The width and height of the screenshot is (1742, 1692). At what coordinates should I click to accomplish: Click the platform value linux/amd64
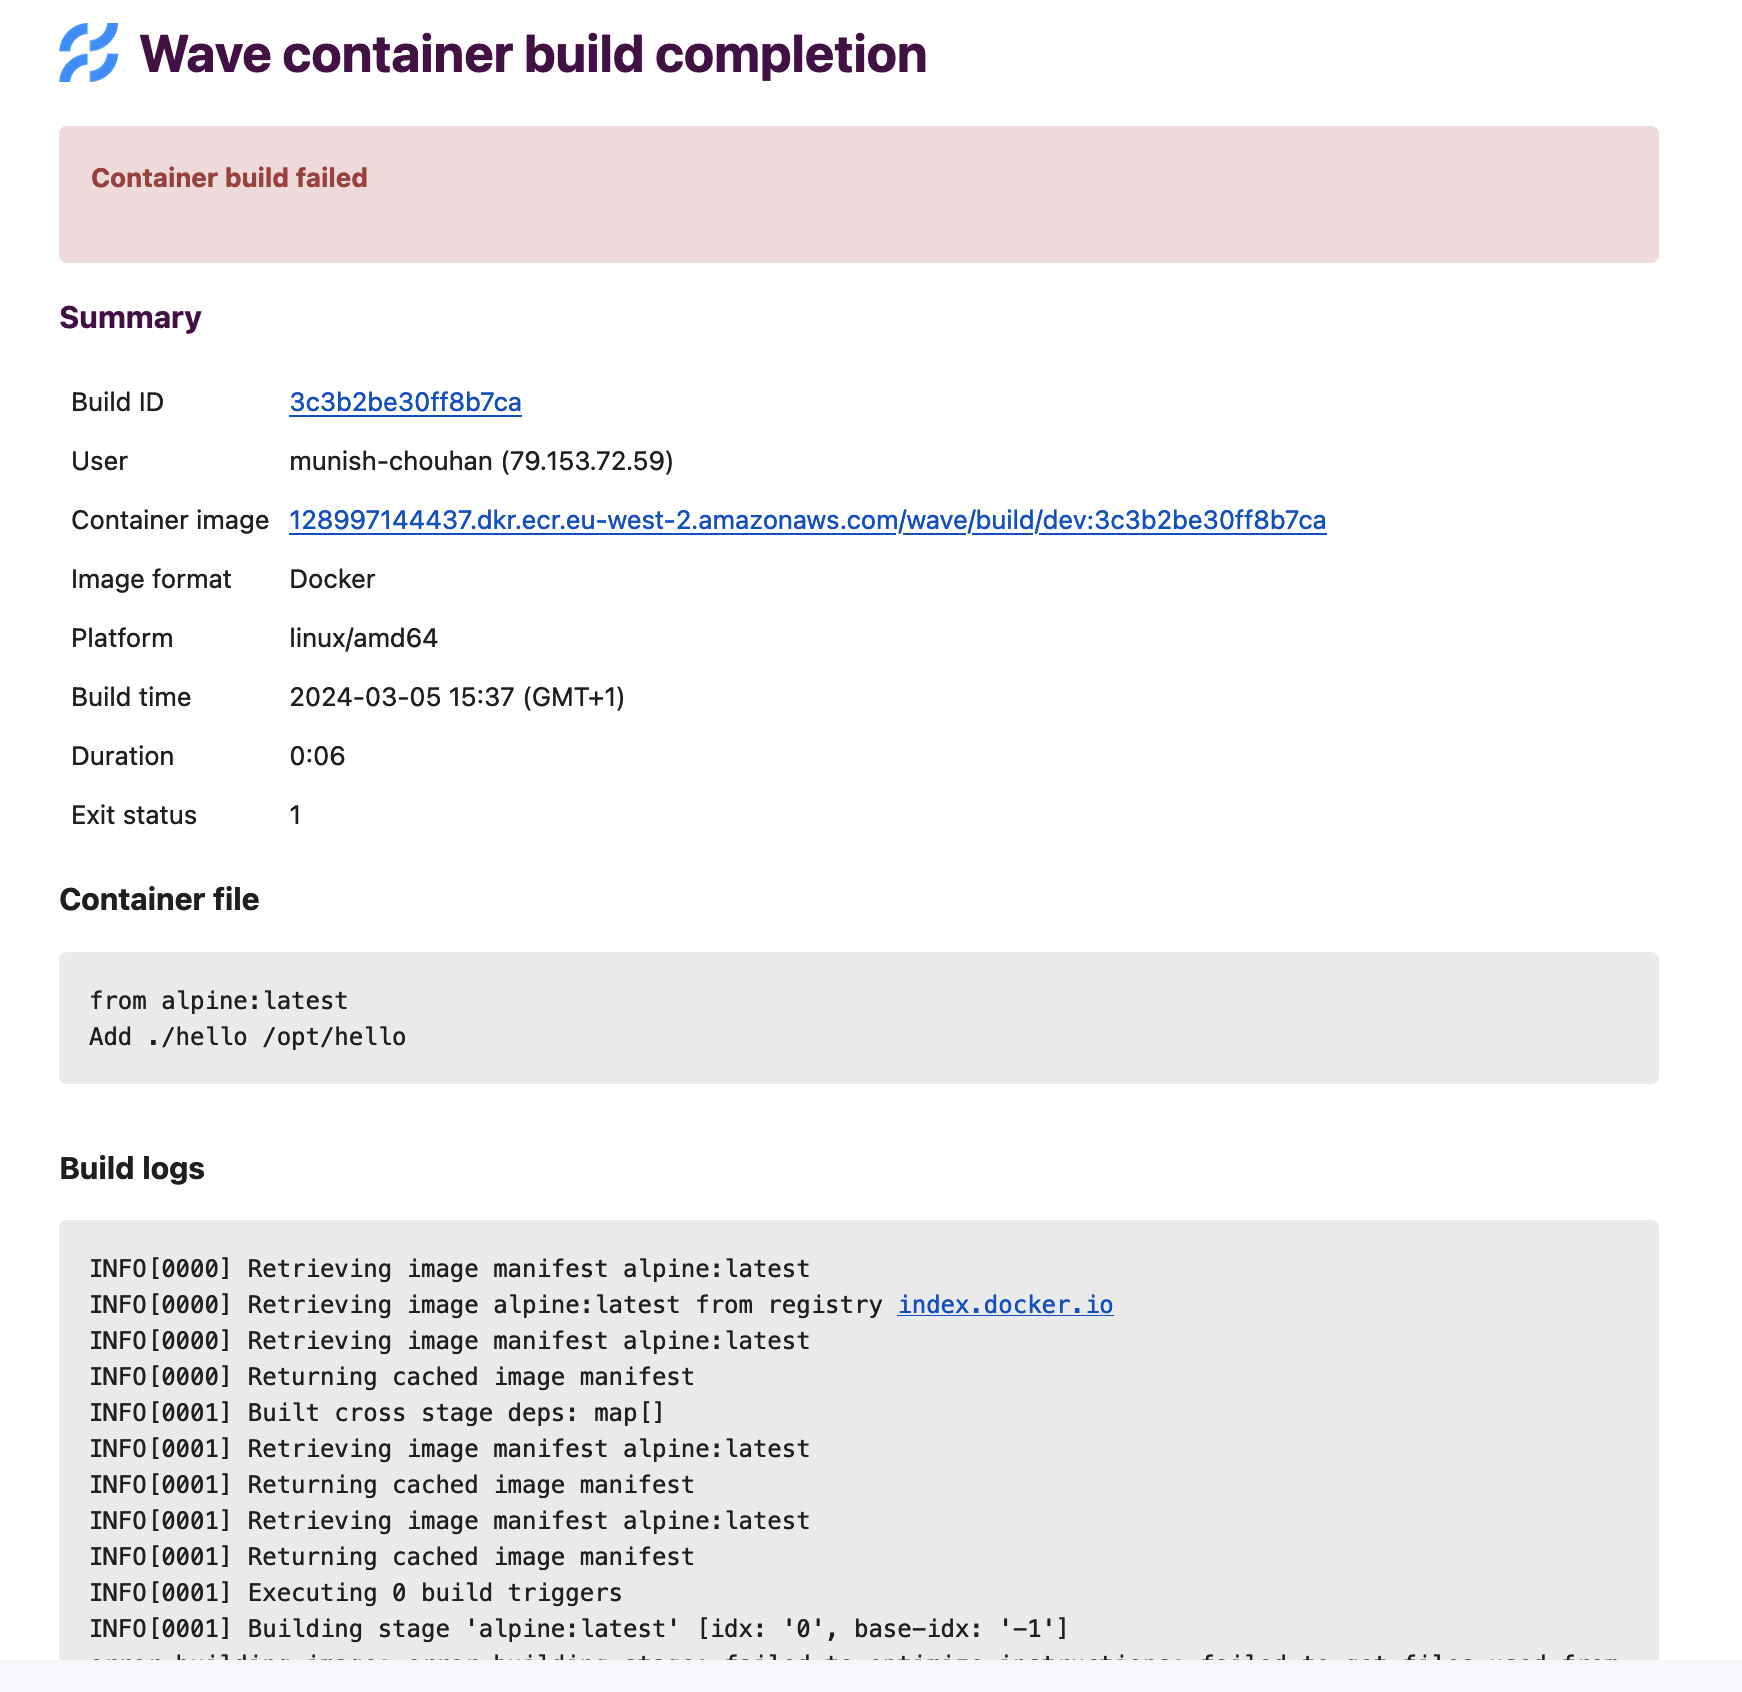364,638
